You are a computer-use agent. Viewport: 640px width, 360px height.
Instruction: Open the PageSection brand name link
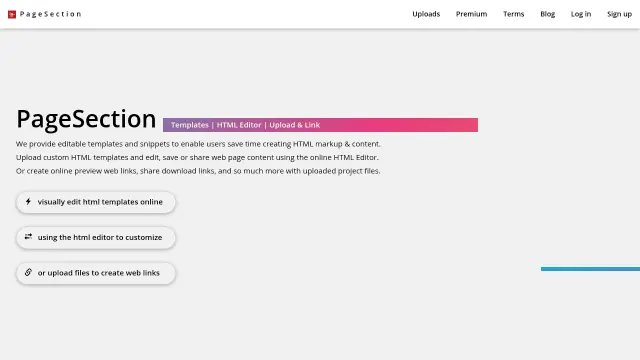51,14
